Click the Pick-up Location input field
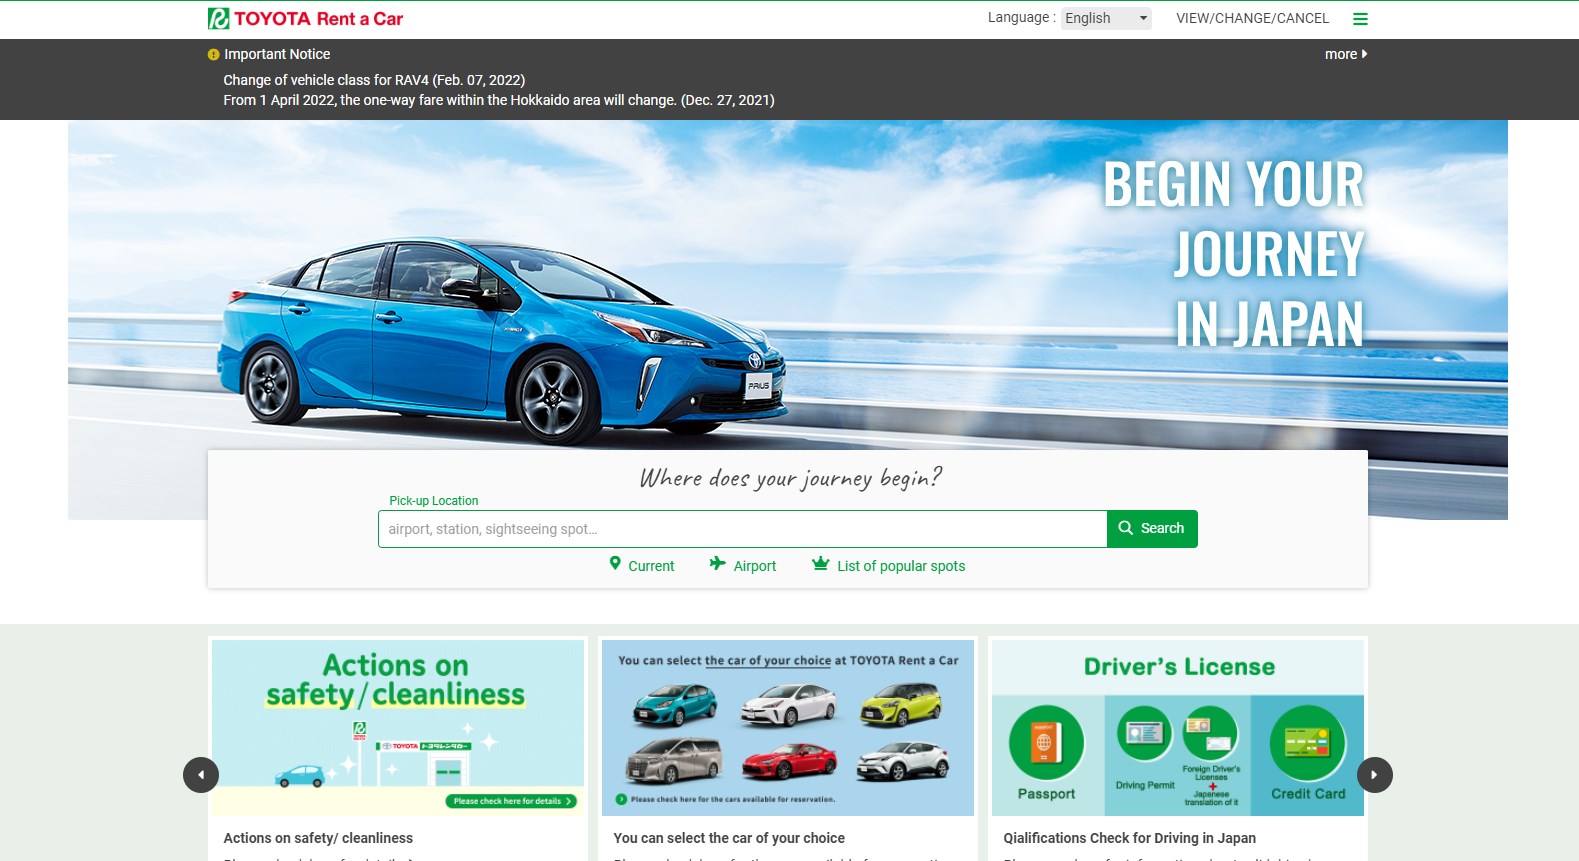Screen dimensions: 1579x861 (x=742, y=529)
